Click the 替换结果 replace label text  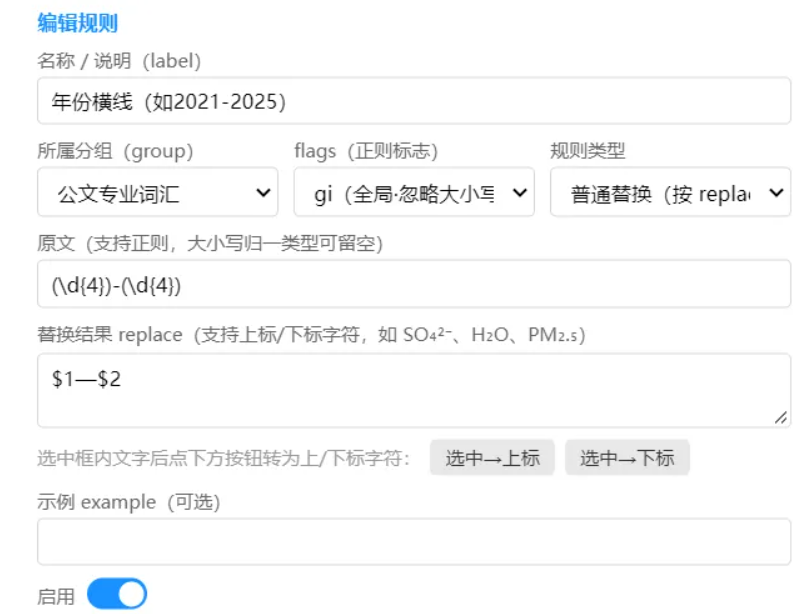[x=311, y=335]
